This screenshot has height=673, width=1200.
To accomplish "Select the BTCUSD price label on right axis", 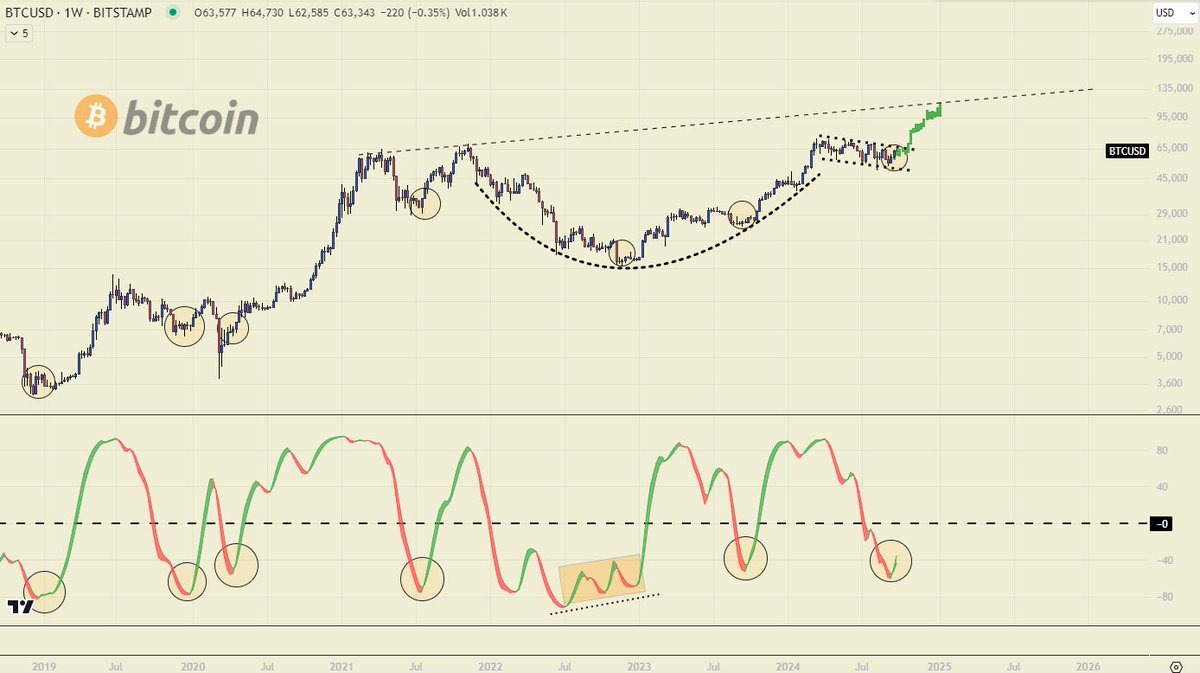I will coord(1125,152).
